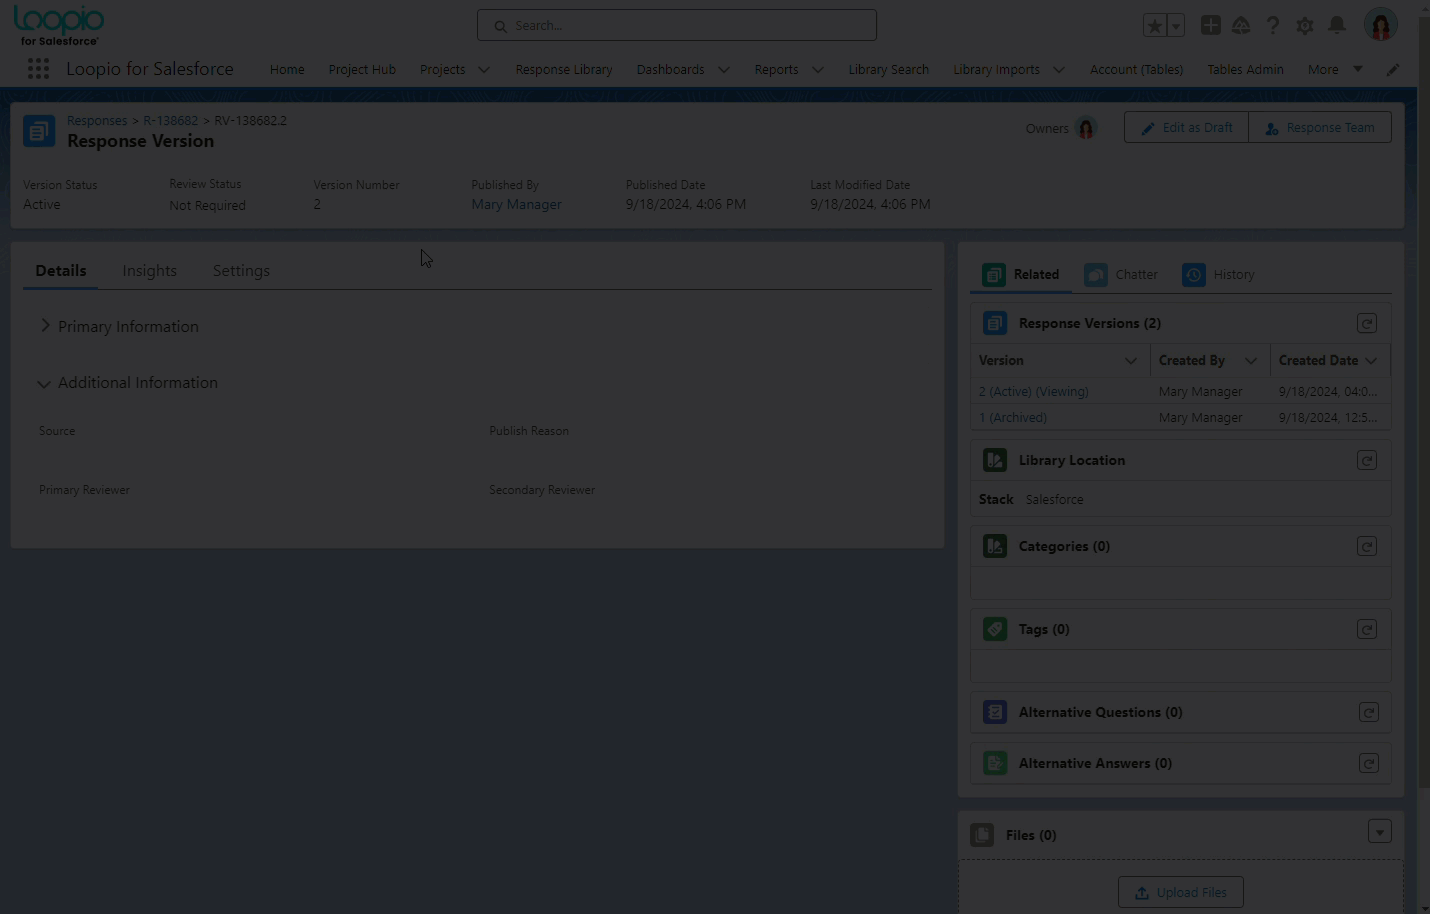The height and width of the screenshot is (914, 1430).
Task: Collapse the Additional Information section
Action: [44, 383]
